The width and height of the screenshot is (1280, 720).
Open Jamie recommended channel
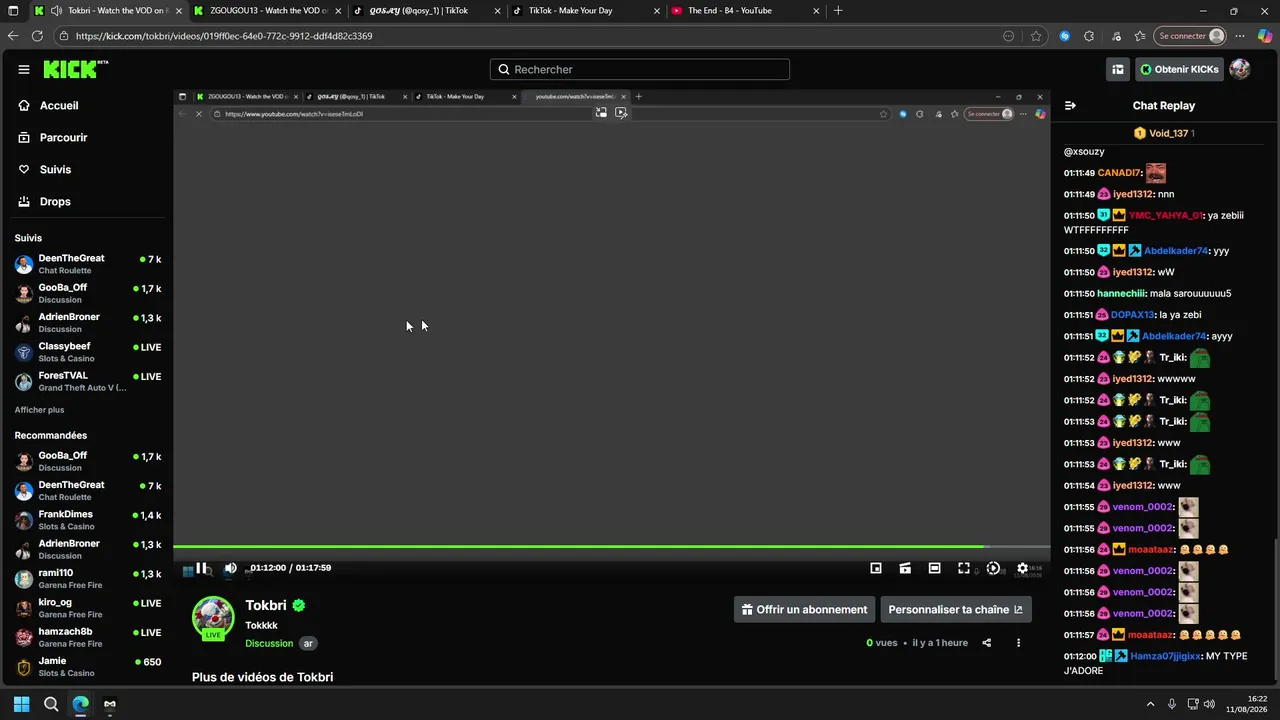point(88,666)
